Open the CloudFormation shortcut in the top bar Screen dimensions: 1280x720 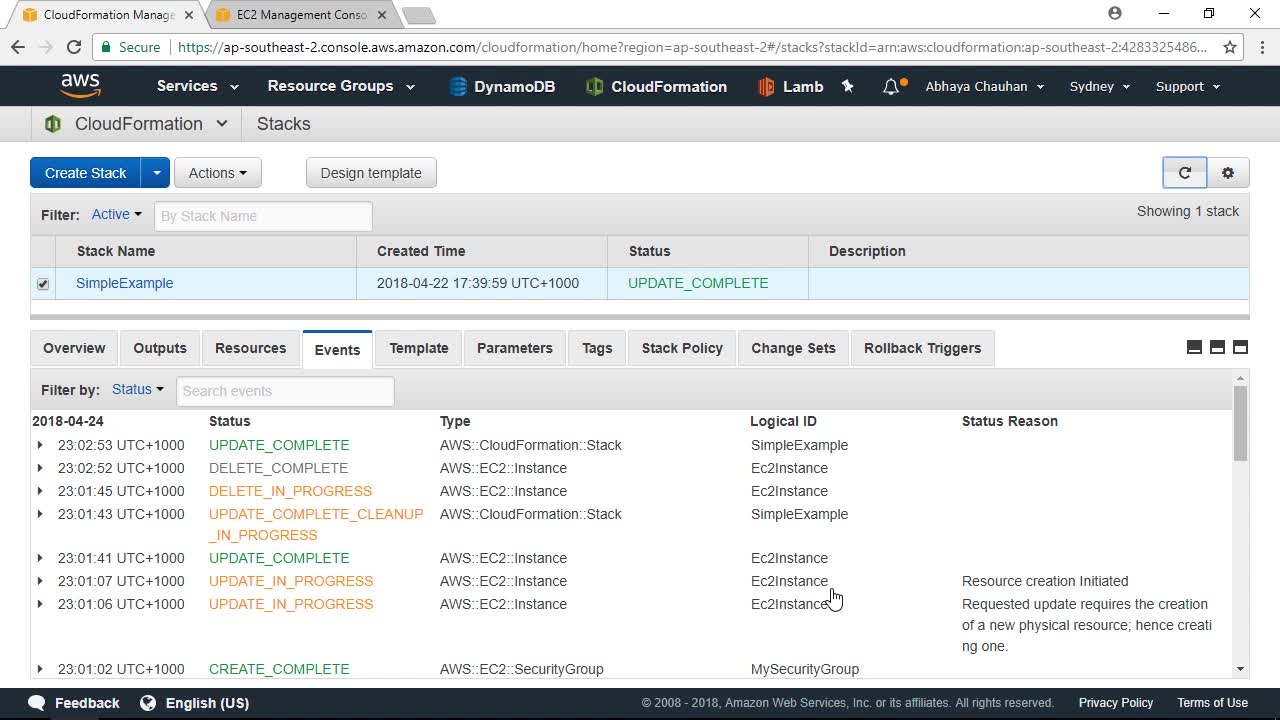[x=656, y=87]
